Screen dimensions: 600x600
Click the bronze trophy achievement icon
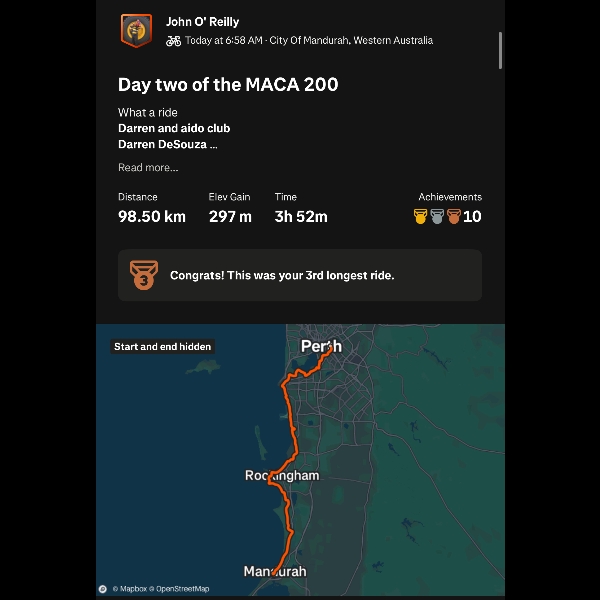[453, 216]
